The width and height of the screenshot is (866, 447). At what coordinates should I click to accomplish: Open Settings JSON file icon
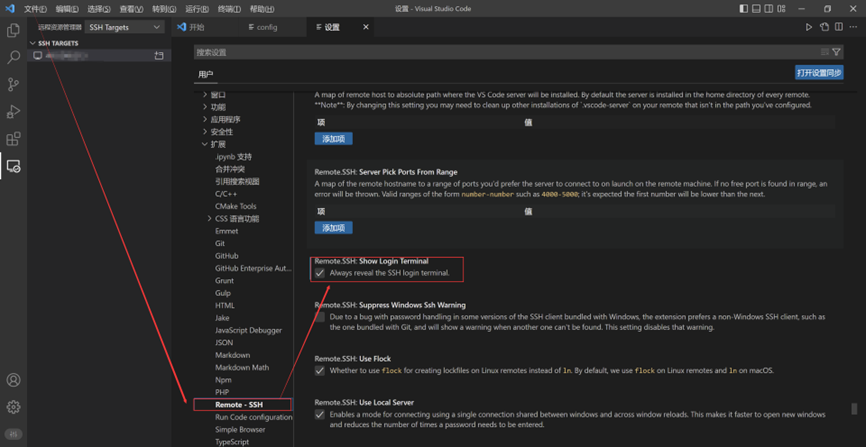824,27
